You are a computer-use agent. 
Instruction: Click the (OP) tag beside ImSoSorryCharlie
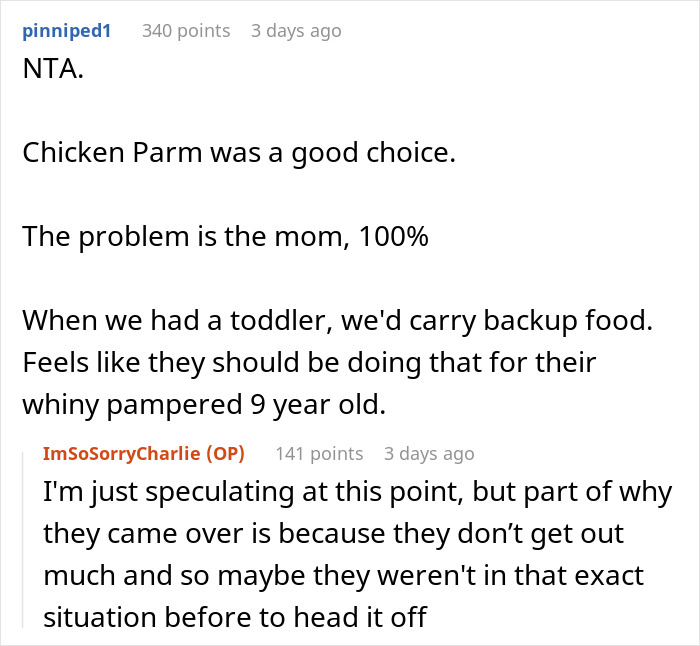click(x=225, y=454)
